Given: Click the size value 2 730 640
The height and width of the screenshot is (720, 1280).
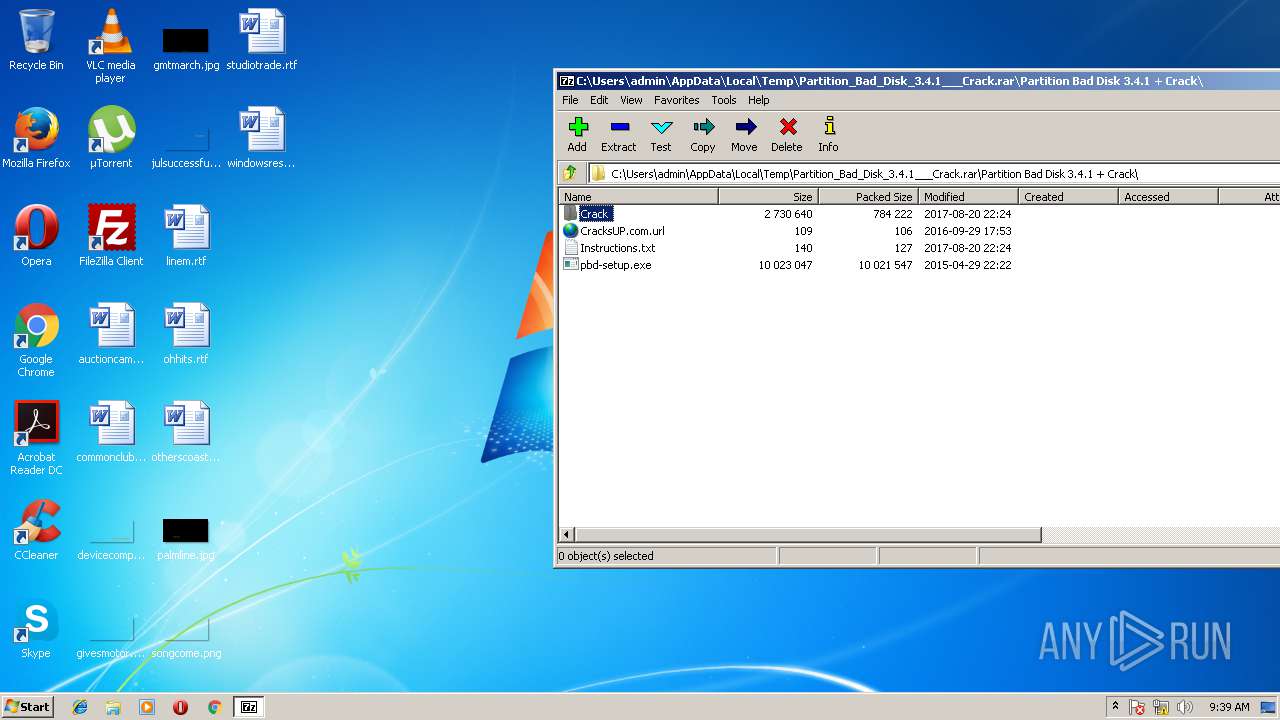Looking at the screenshot, I should click(788, 214).
